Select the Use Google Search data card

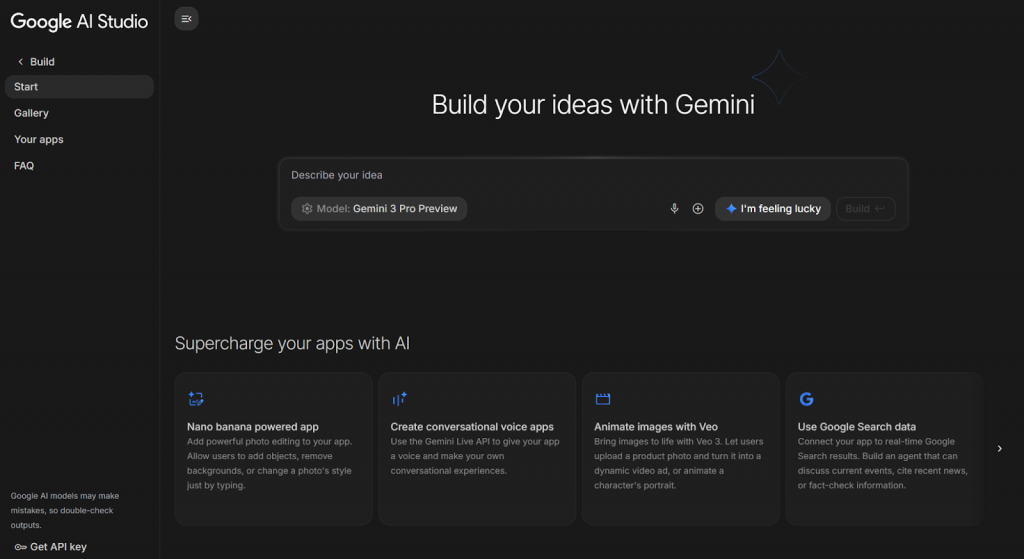[883, 449]
